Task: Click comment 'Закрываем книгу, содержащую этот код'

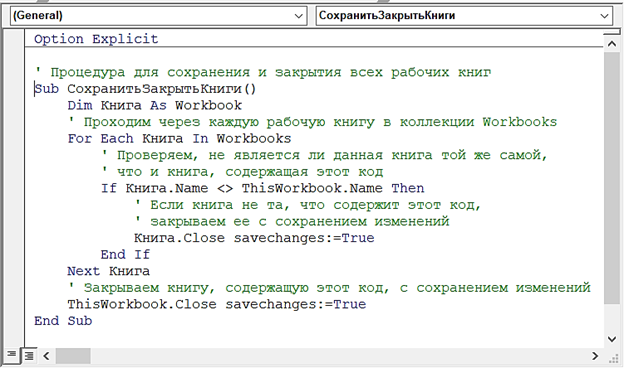Action: (329, 288)
